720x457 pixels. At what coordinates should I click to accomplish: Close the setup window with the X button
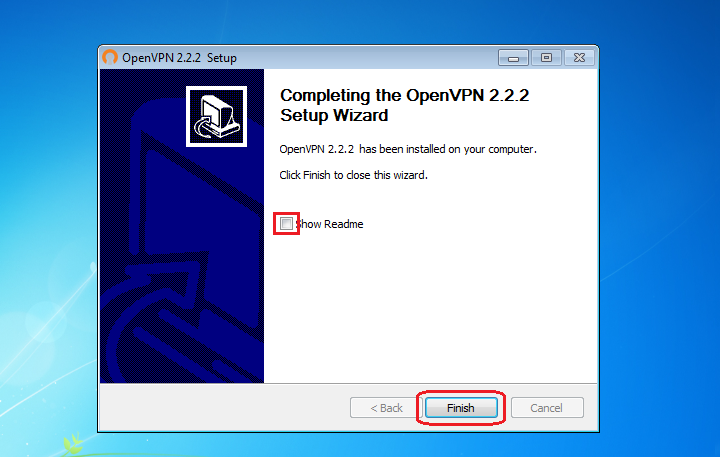(579, 58)
